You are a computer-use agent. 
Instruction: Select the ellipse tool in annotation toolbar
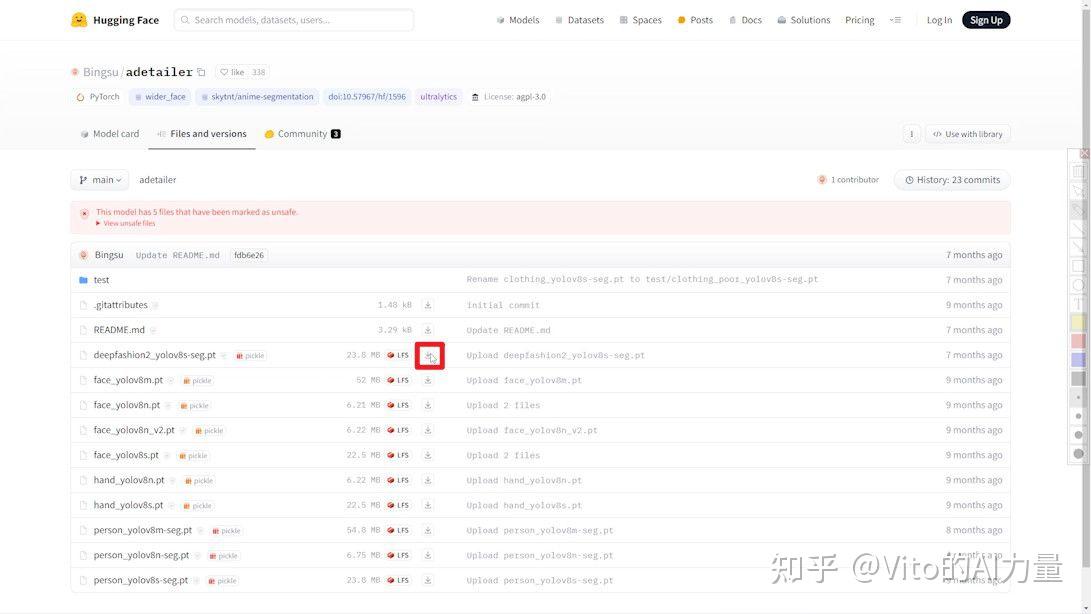pos(1078,285)
